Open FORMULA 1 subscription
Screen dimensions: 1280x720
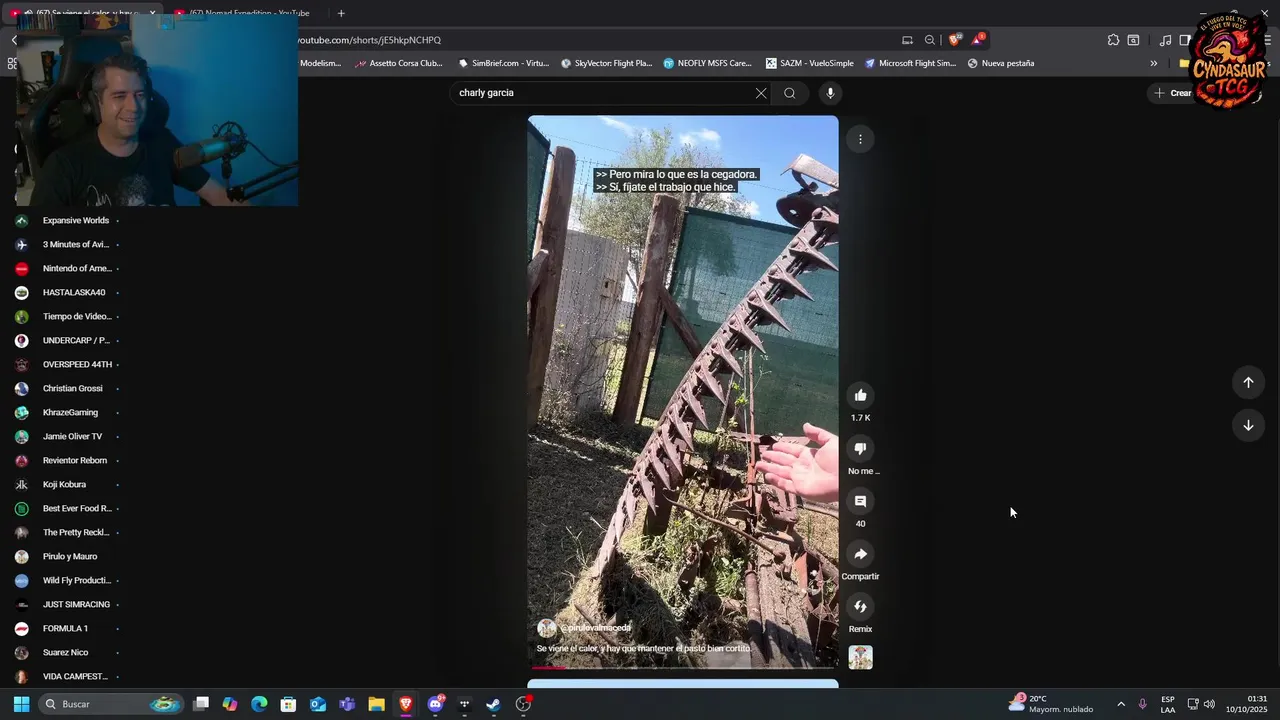(x=66, y=628)
